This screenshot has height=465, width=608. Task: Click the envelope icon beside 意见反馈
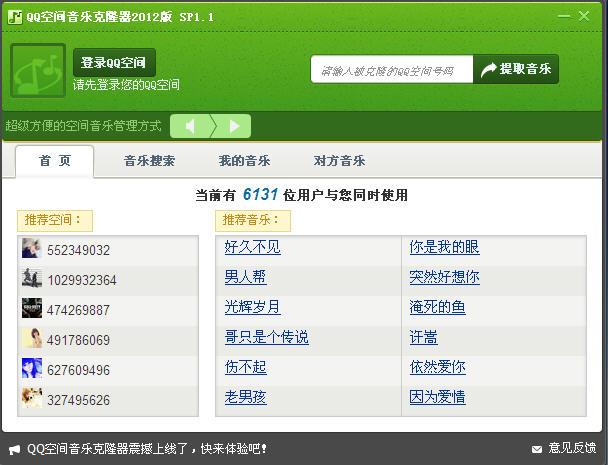tap(537, 448)
